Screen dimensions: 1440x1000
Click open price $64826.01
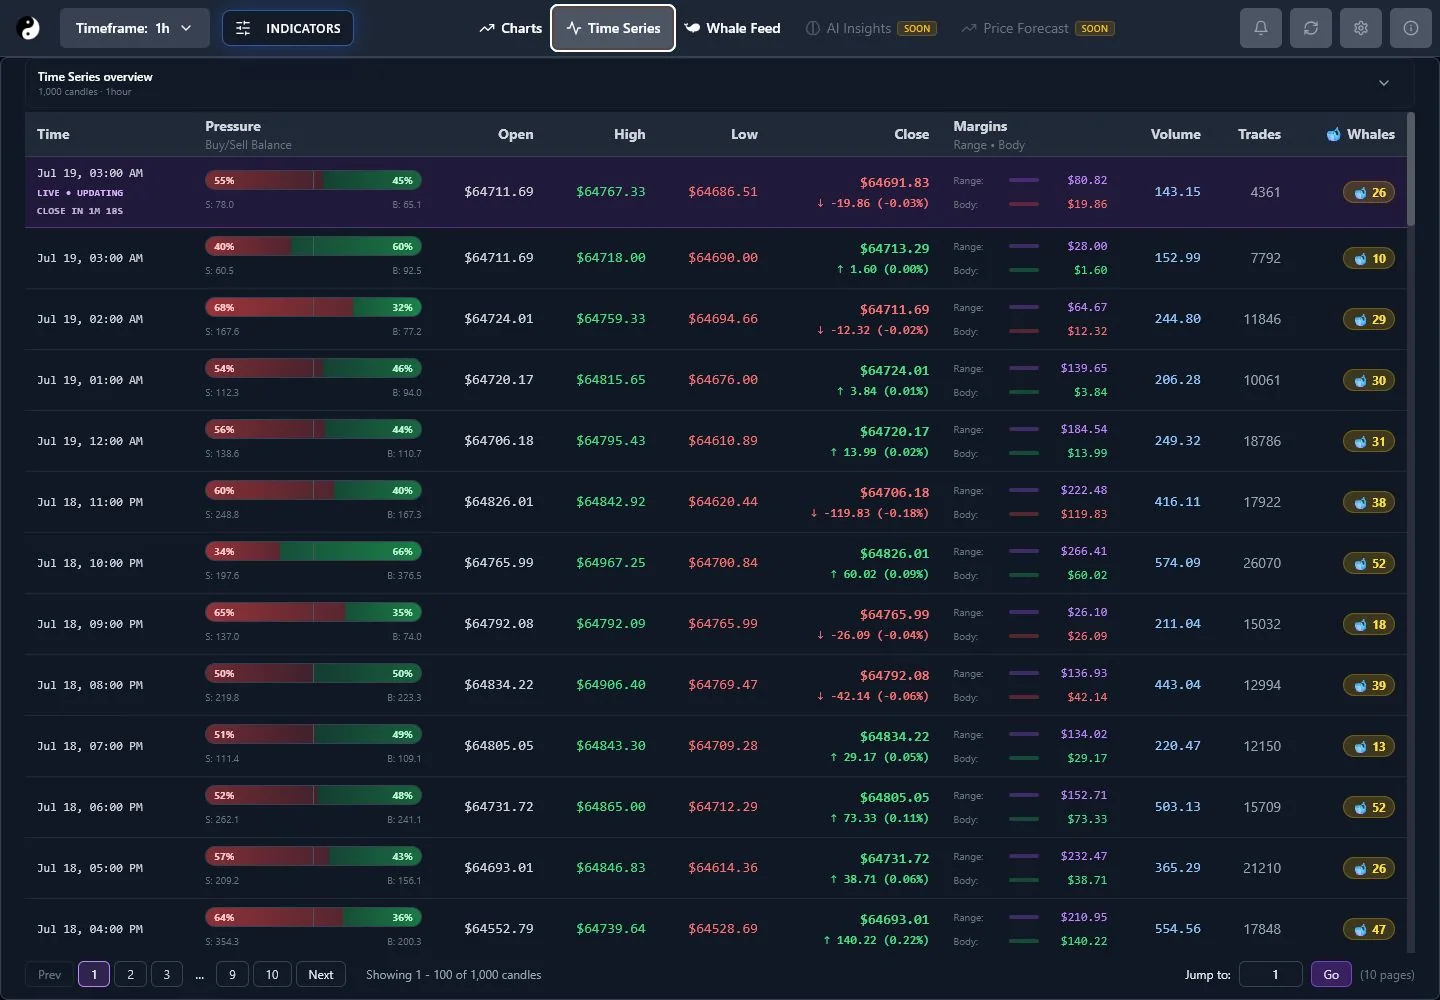(499, 502)
